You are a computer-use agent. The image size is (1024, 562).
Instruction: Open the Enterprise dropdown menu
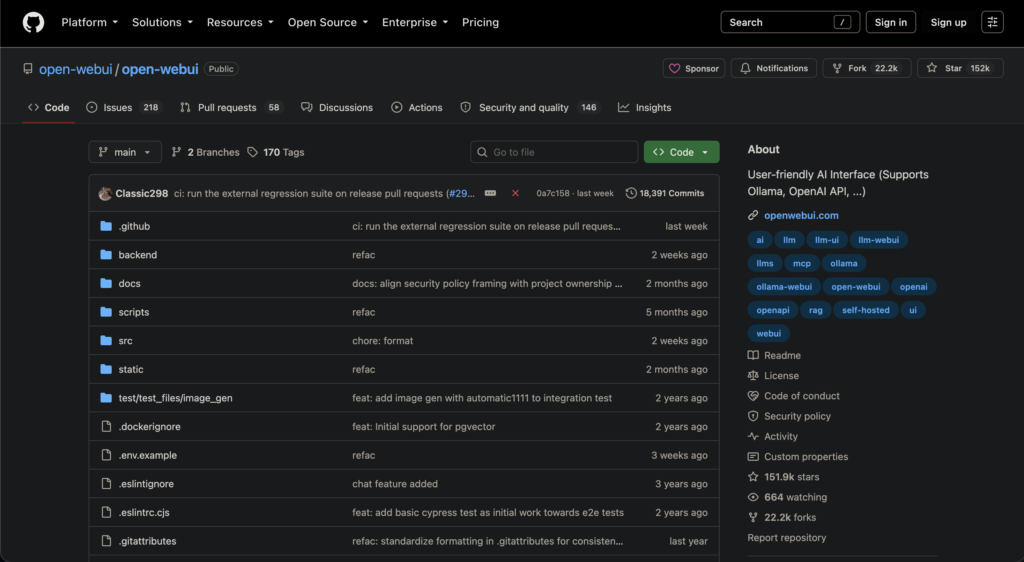415,22
